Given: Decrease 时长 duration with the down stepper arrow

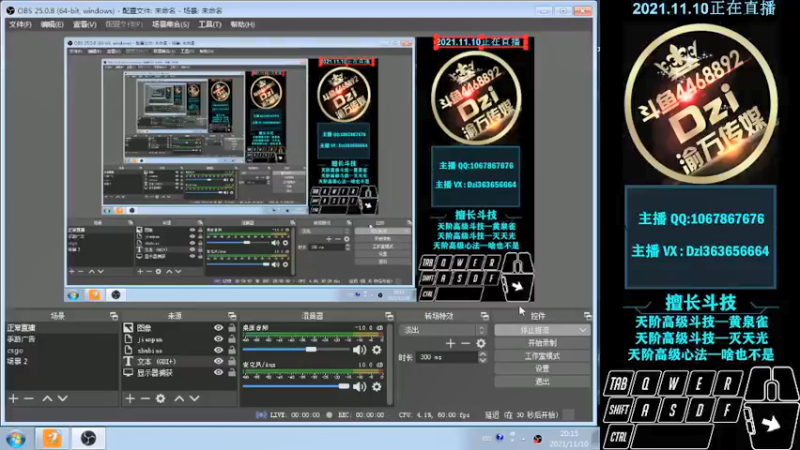Looking at the screenshot, I should point(483,361).
